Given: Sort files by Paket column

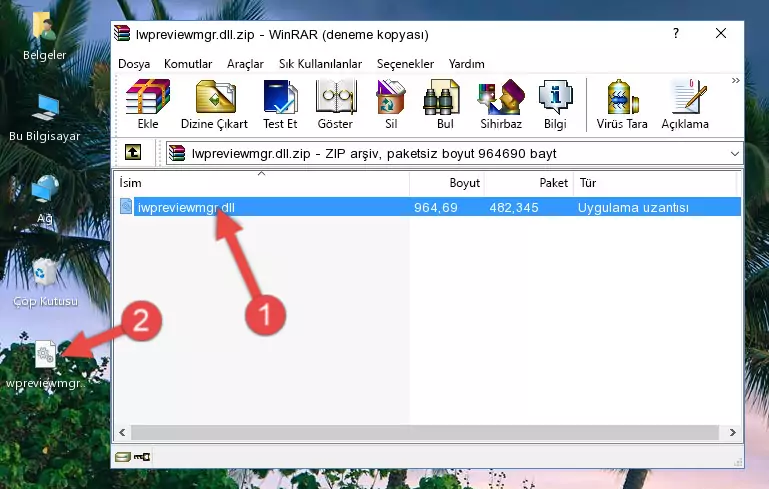Looking at the screenshot, I should click(x=529, y=183).
